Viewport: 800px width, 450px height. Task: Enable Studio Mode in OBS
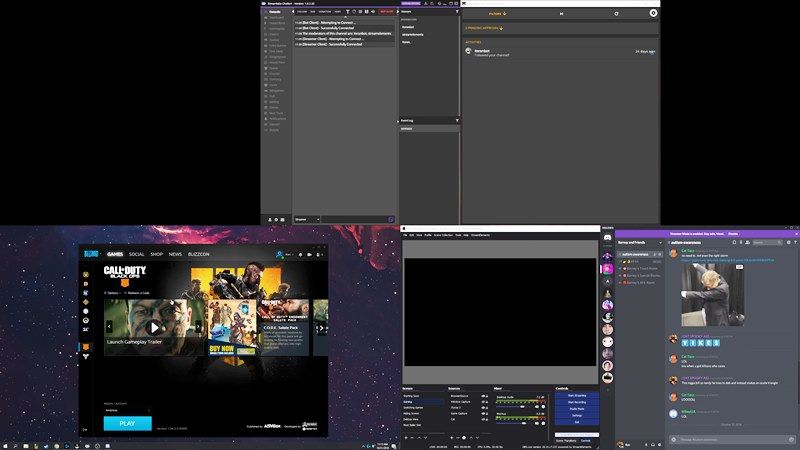click(577, 409)
